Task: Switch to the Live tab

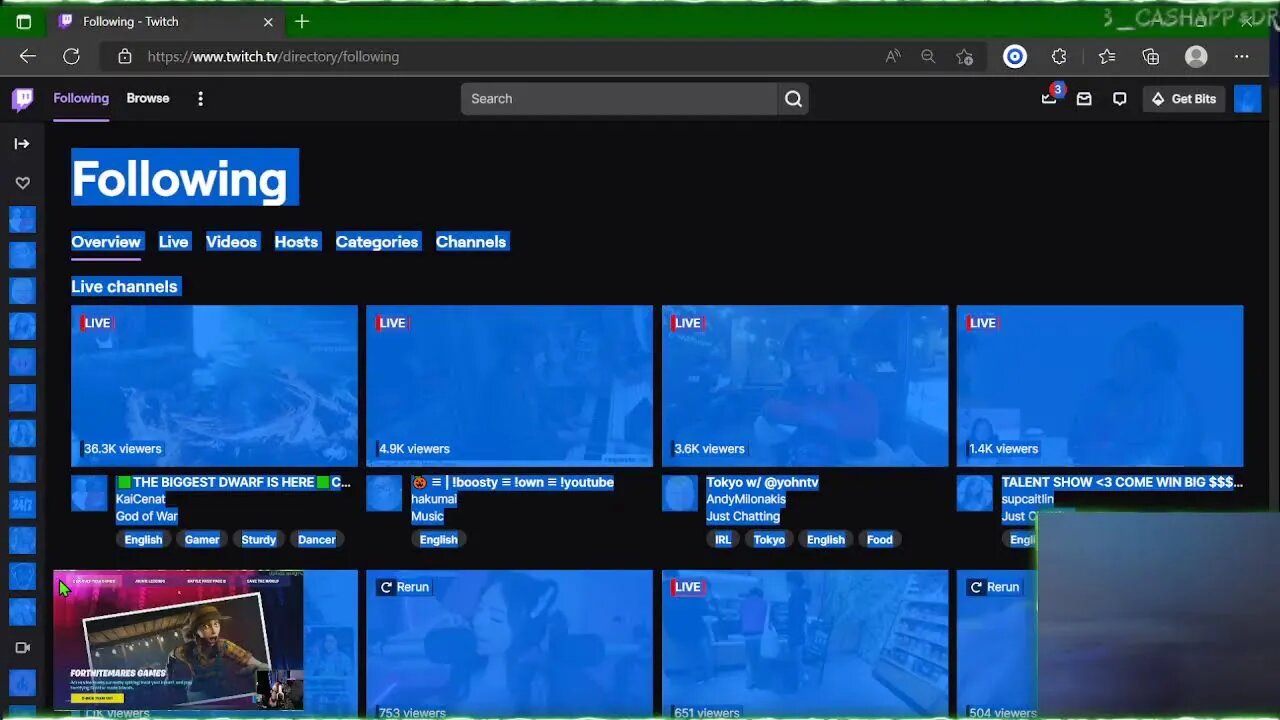Action: tap(173, 242)
